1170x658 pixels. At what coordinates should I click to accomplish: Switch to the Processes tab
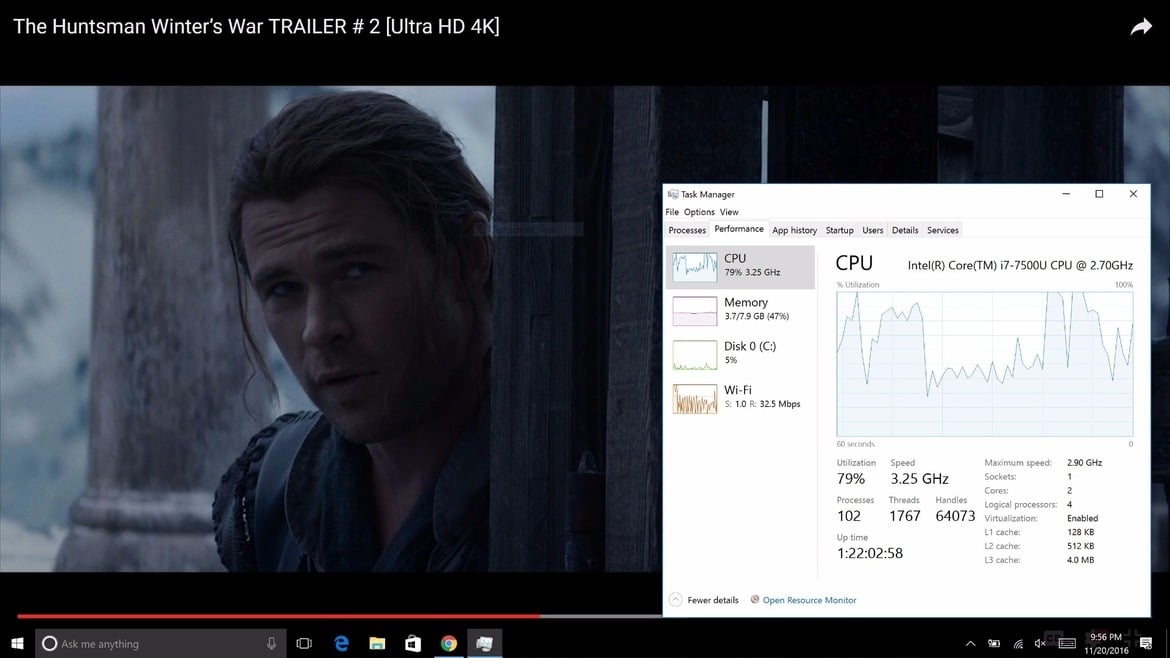point(687,230)
